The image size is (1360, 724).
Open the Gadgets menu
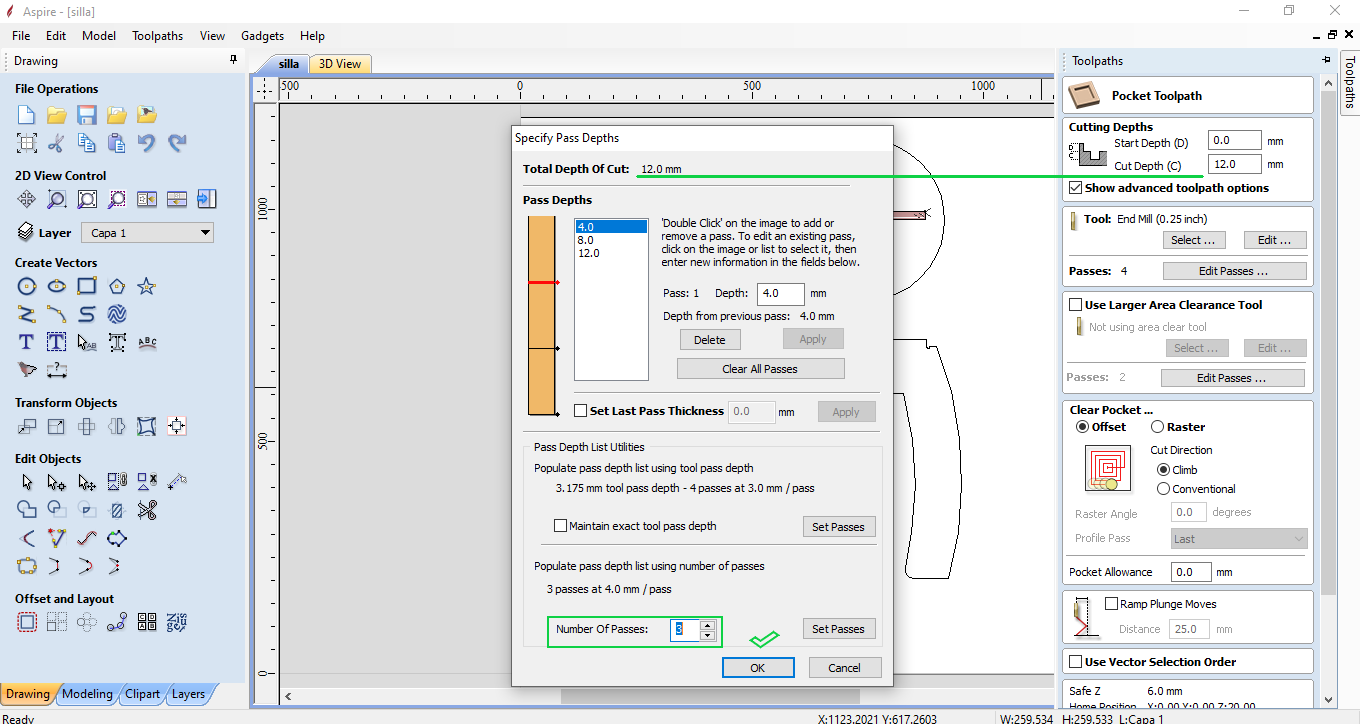point(263,35)
